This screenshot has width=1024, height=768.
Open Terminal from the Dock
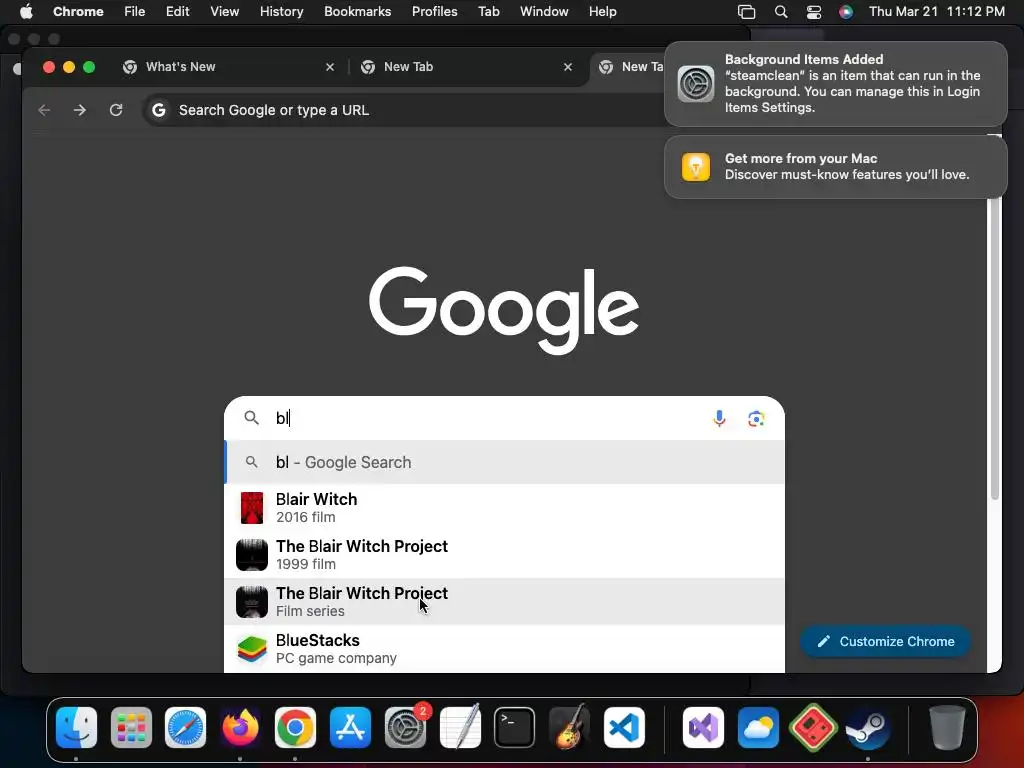tap(515, 728)
